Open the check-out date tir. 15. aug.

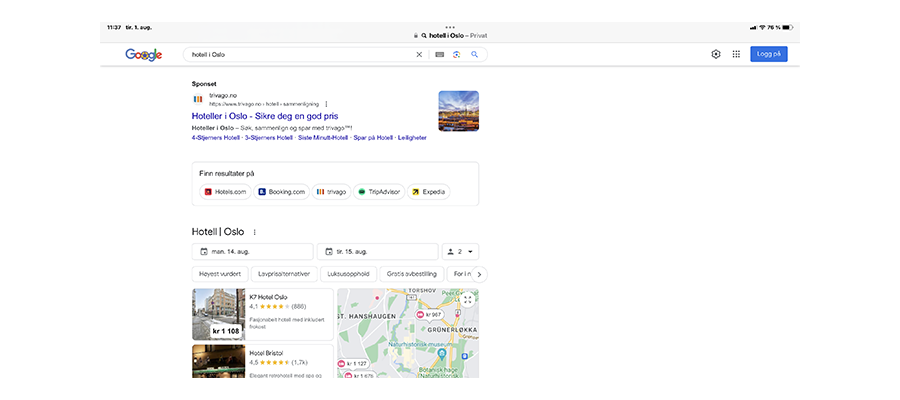click(378, 251)
